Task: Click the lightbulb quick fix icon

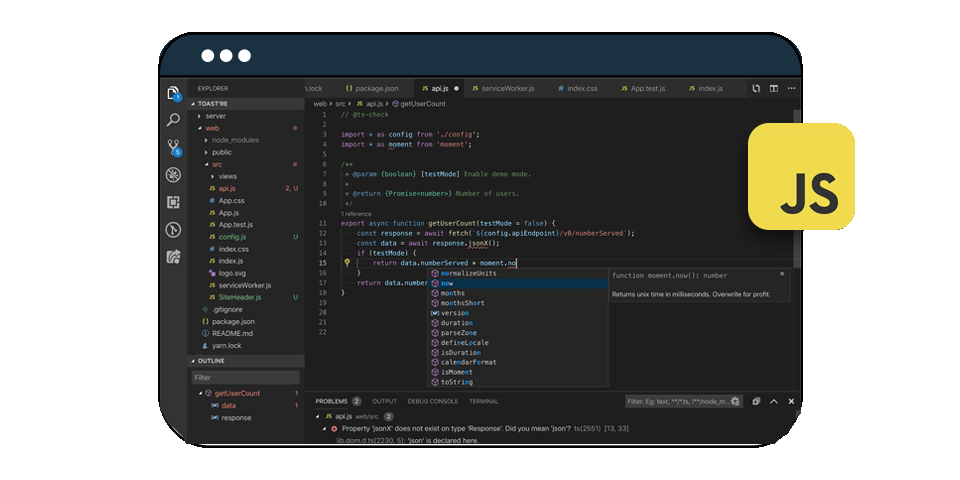Action: tap(347, 263)
